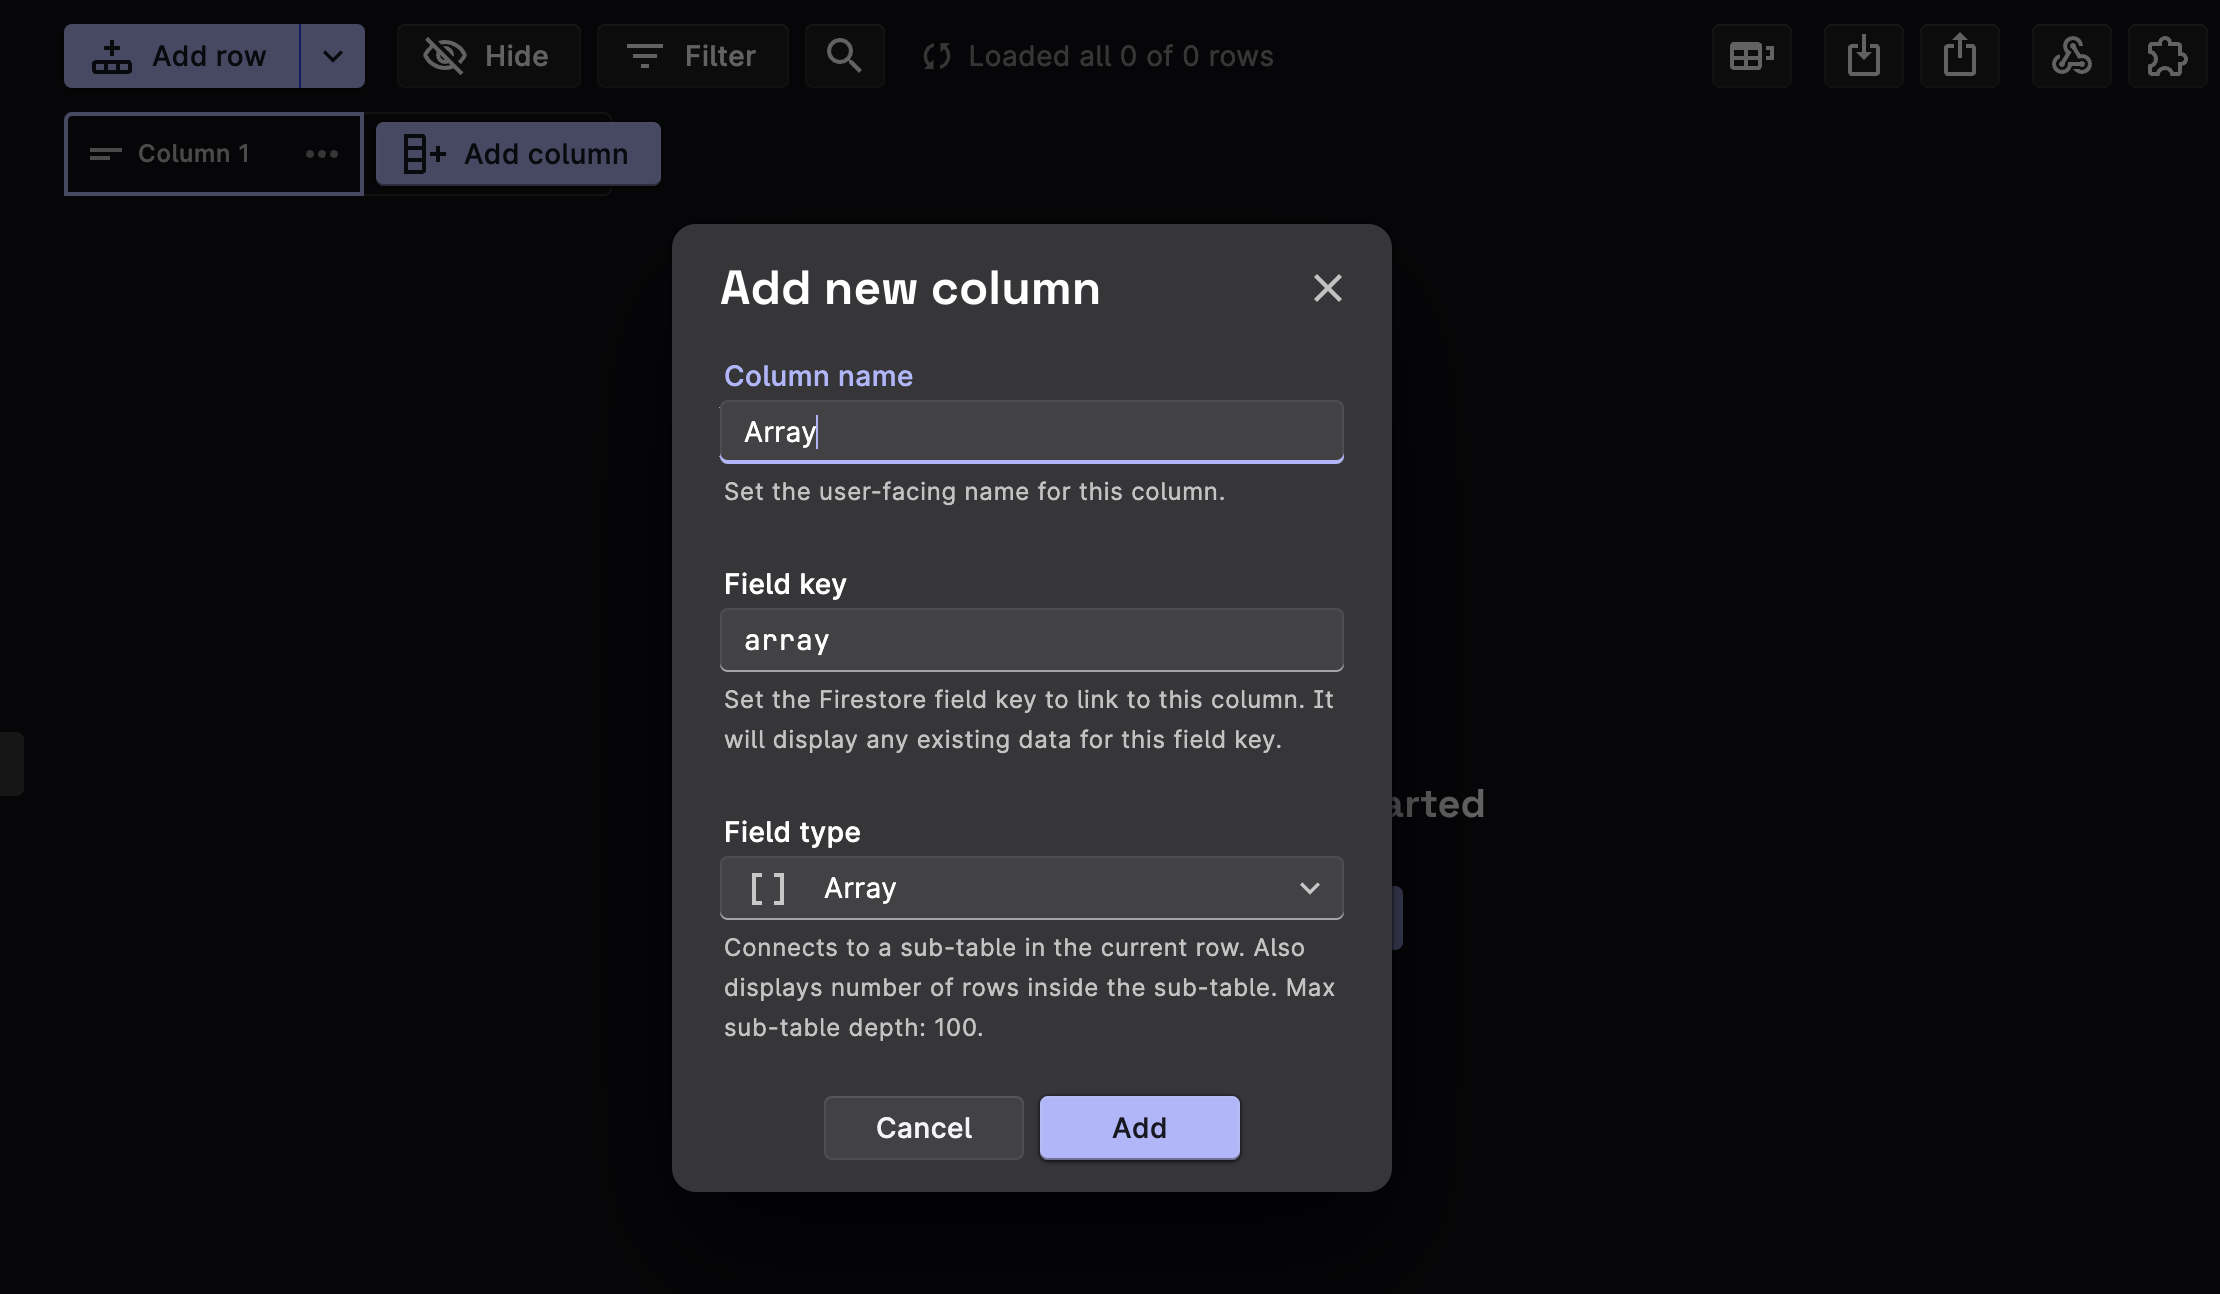2220x1294 pixels.
Task: Click the import data icon
Action: tap(1863, 56)
